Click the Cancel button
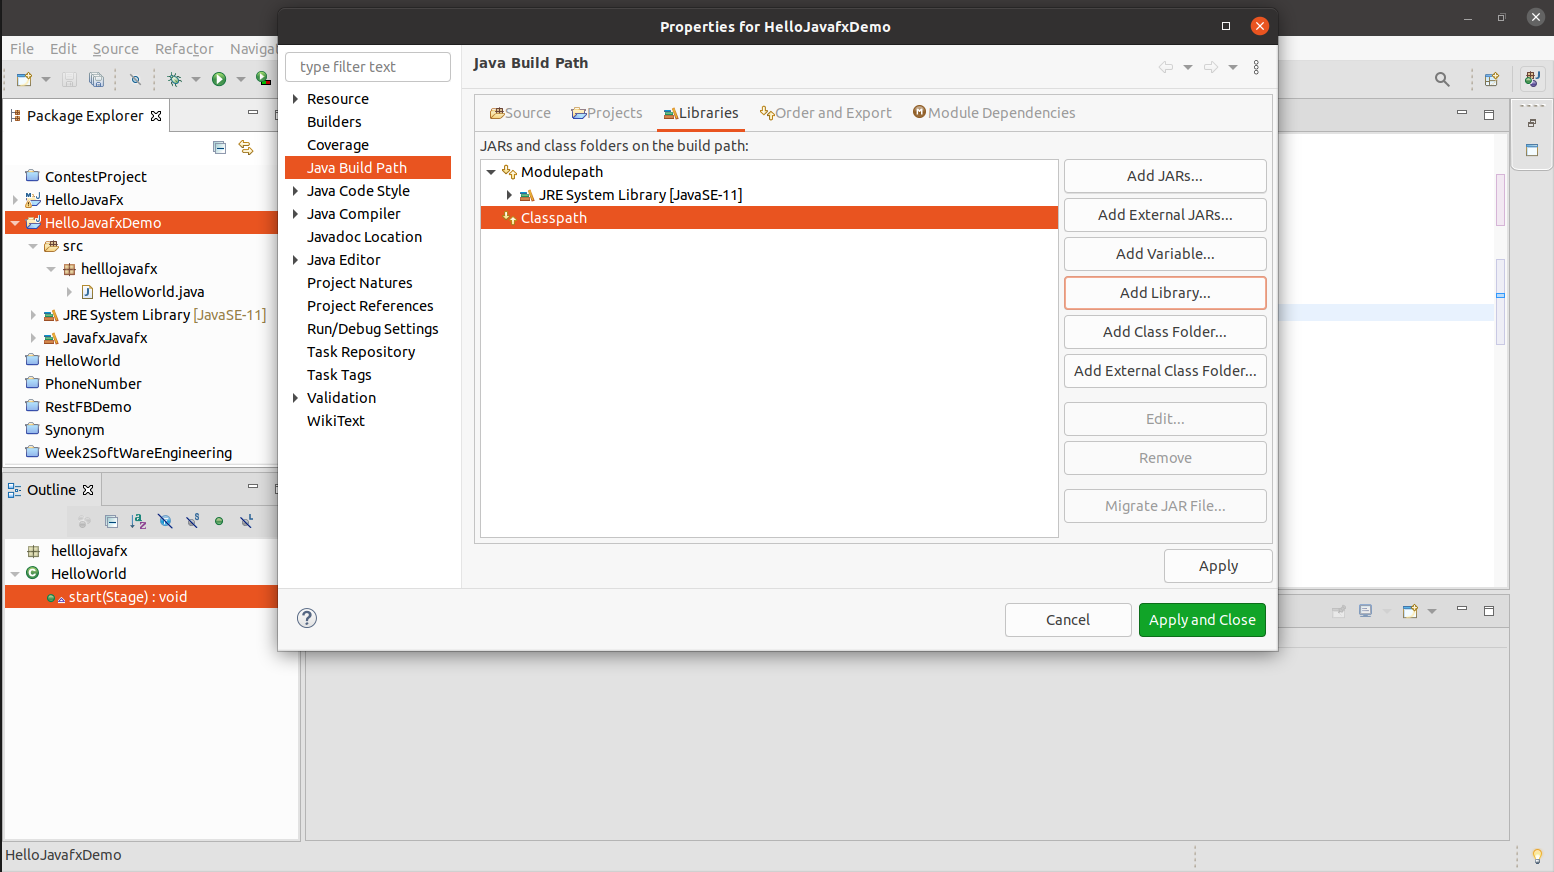1554x872 pixels. 1068,620
